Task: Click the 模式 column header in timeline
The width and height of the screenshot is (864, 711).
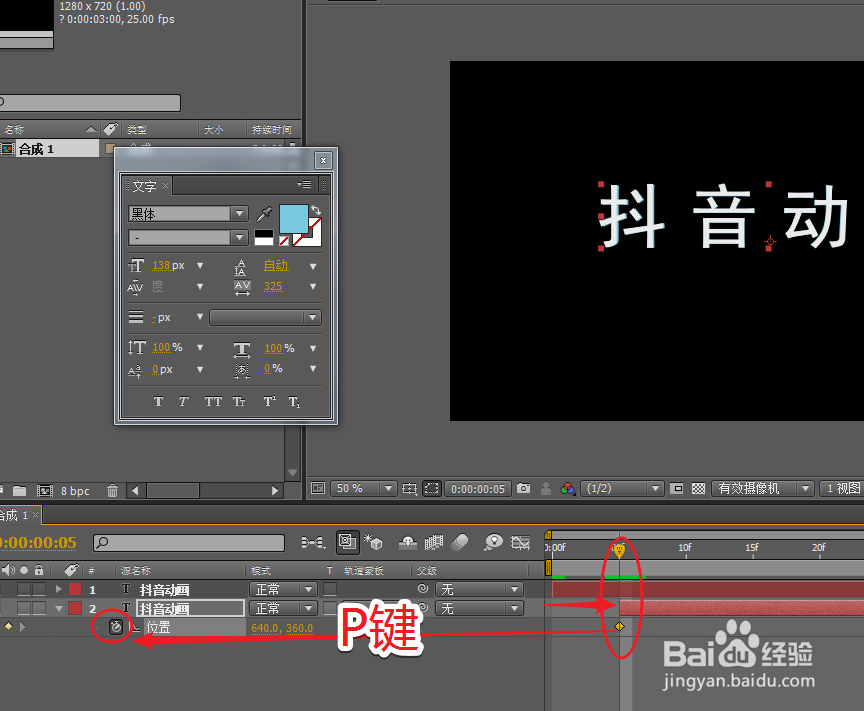Action: click(261, 570)
